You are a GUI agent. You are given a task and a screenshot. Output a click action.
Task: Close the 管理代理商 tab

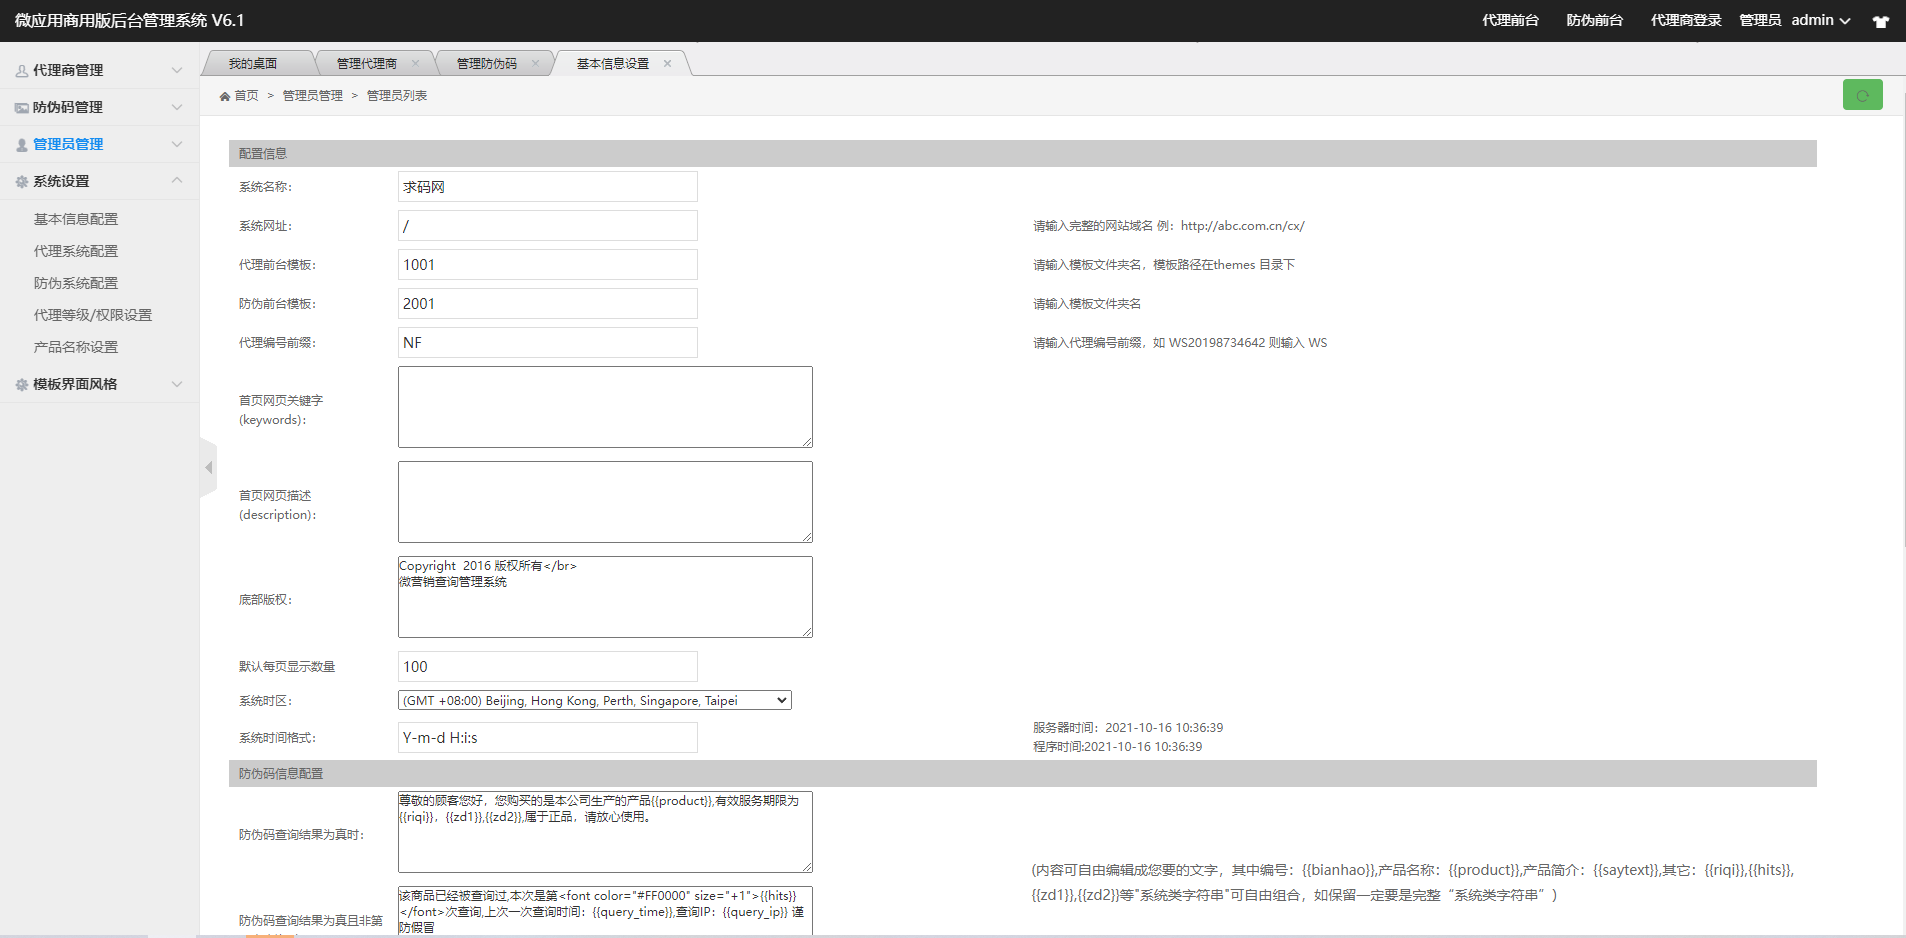pos(415,63)
